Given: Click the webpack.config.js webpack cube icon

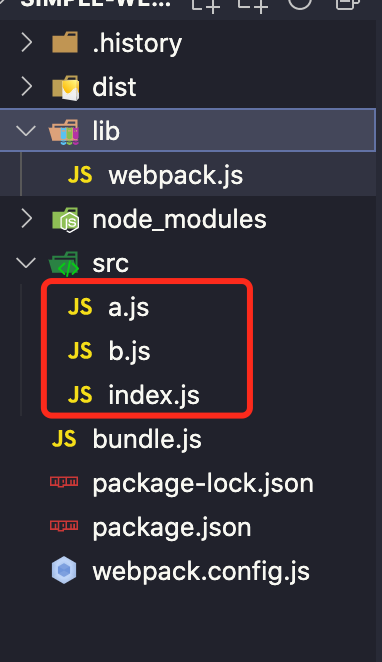Looking at the screenshot, I should [x=64, y=570].
